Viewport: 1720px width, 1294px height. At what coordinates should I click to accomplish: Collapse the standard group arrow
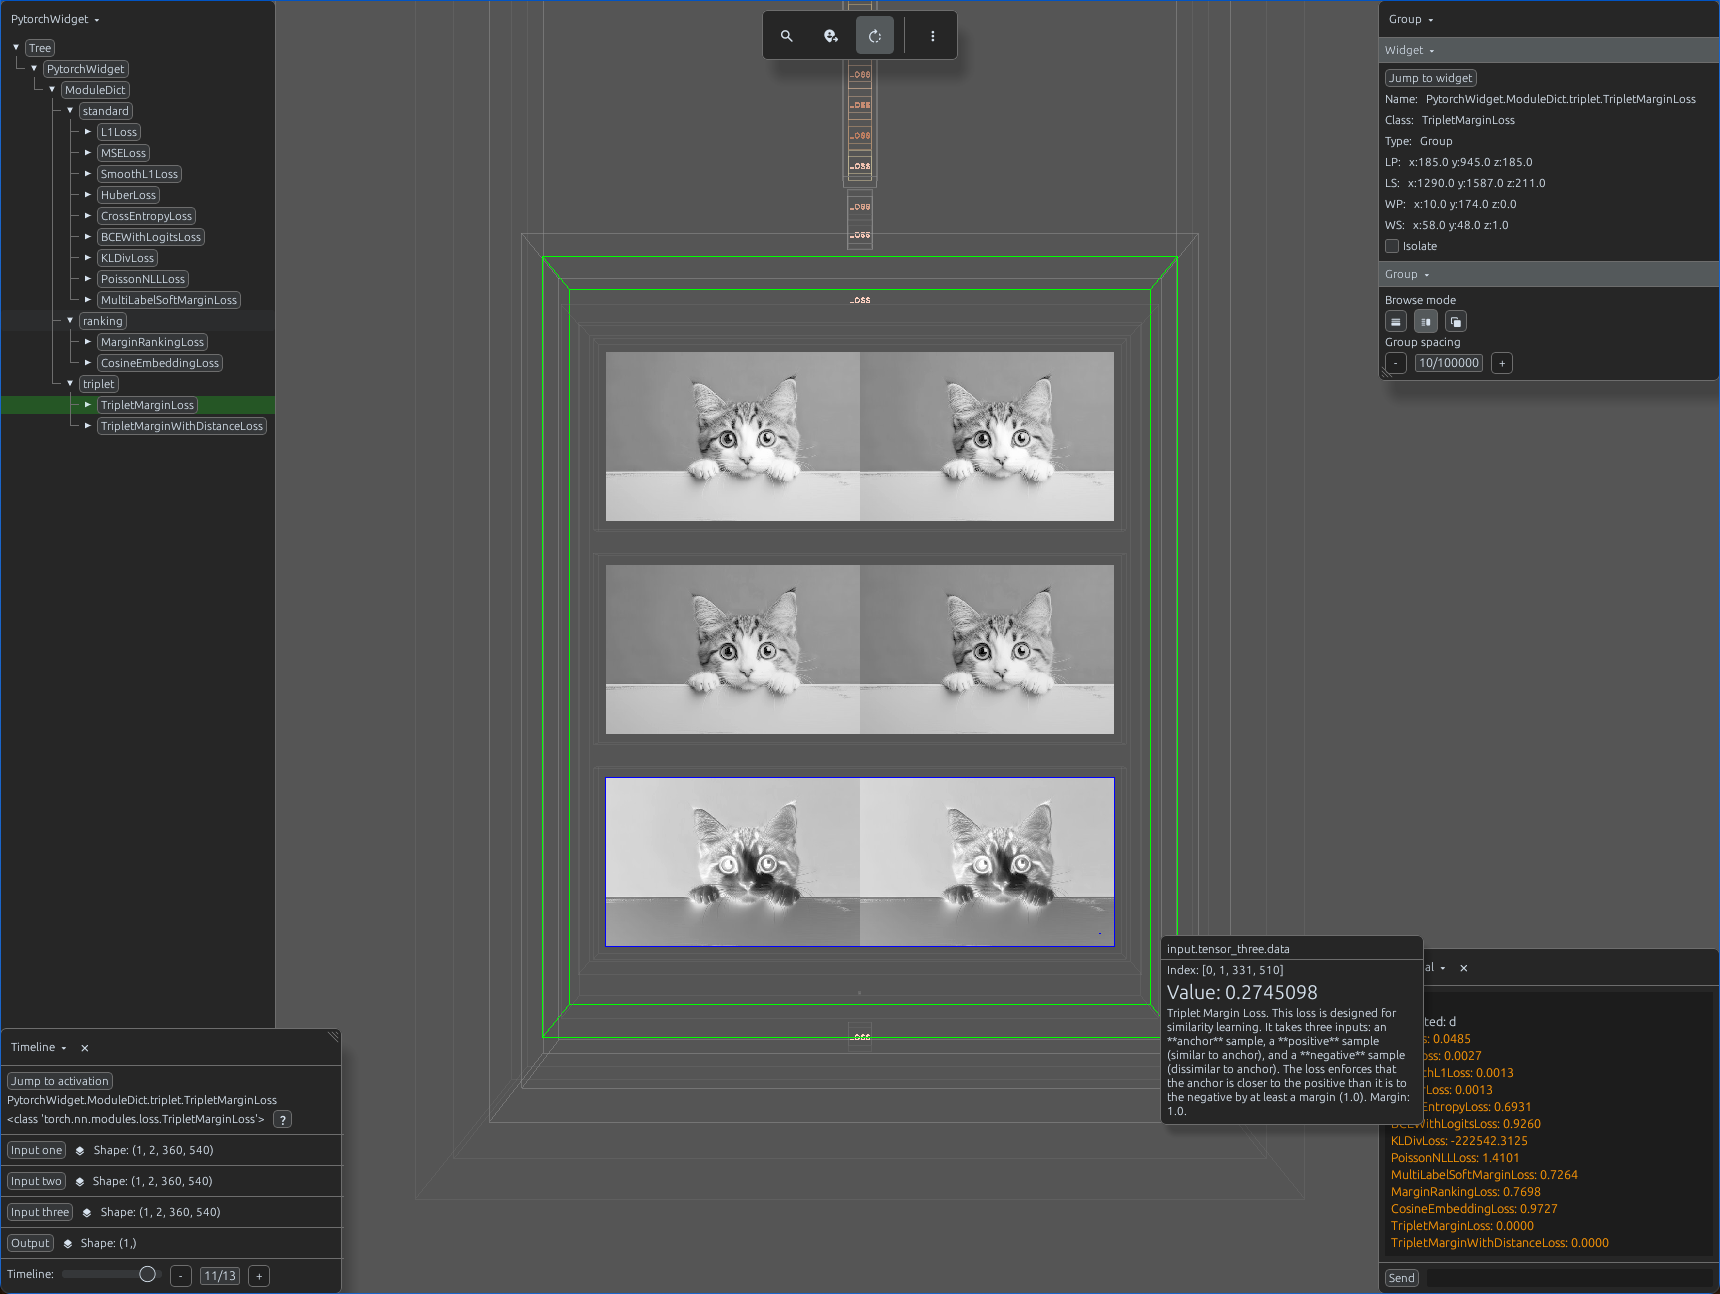pyautogui.click(x=70, y=110)
